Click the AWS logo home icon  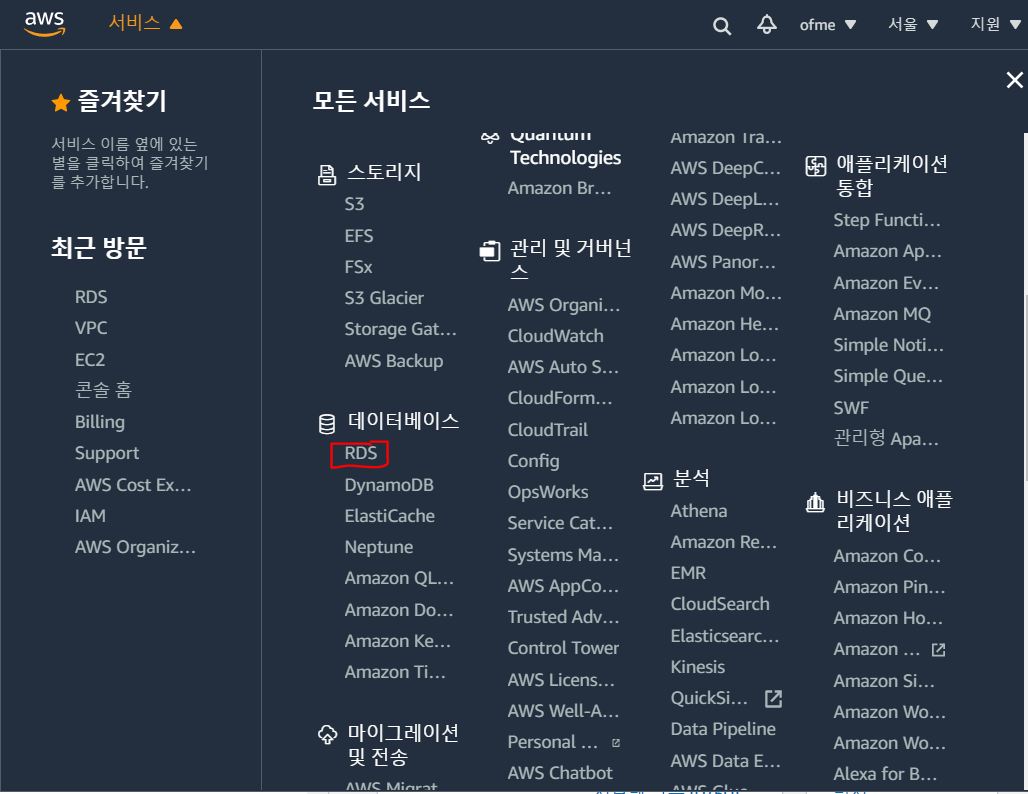coord(45,24)
